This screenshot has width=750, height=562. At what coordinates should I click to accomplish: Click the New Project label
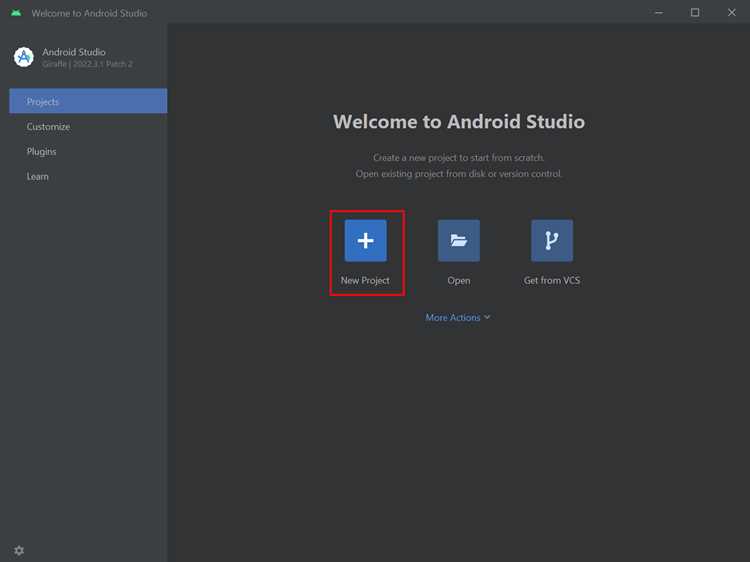coord(365,281)
